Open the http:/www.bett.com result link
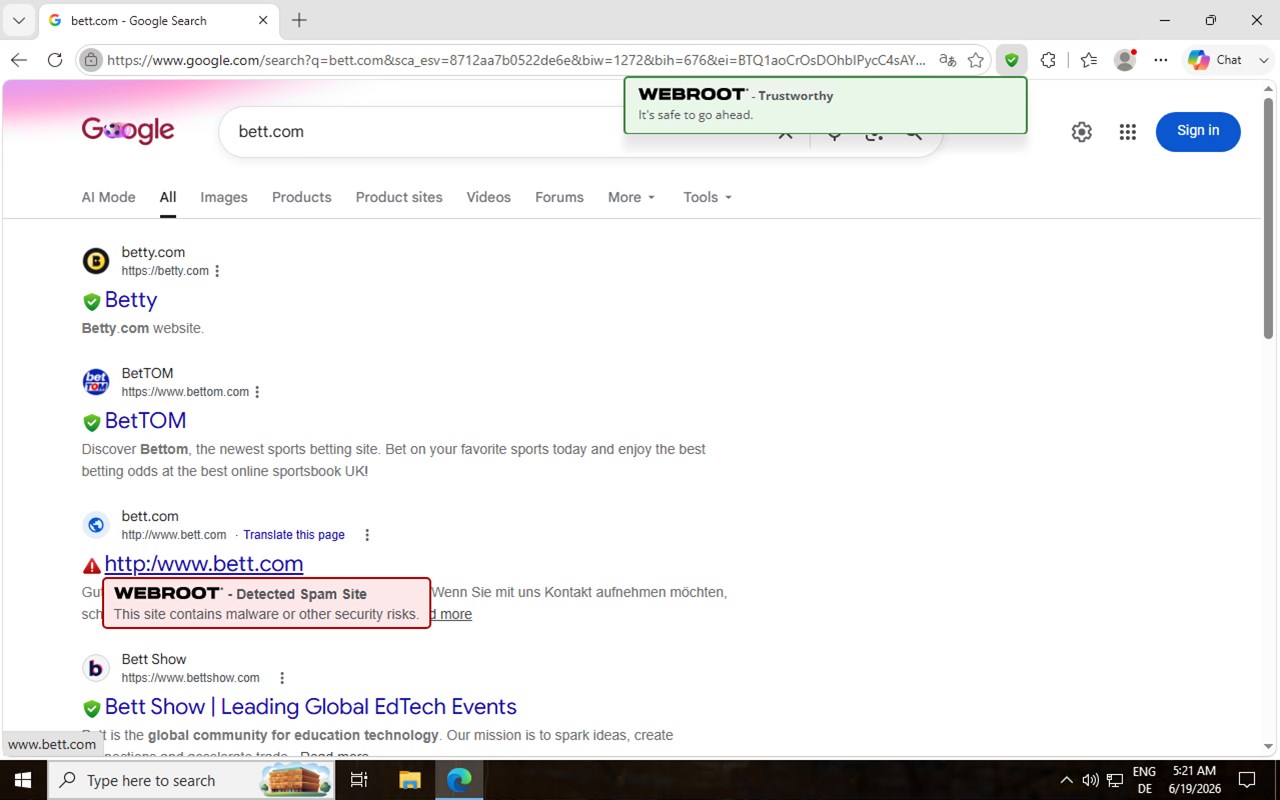The image size is (1280, 800). point(204,564)
